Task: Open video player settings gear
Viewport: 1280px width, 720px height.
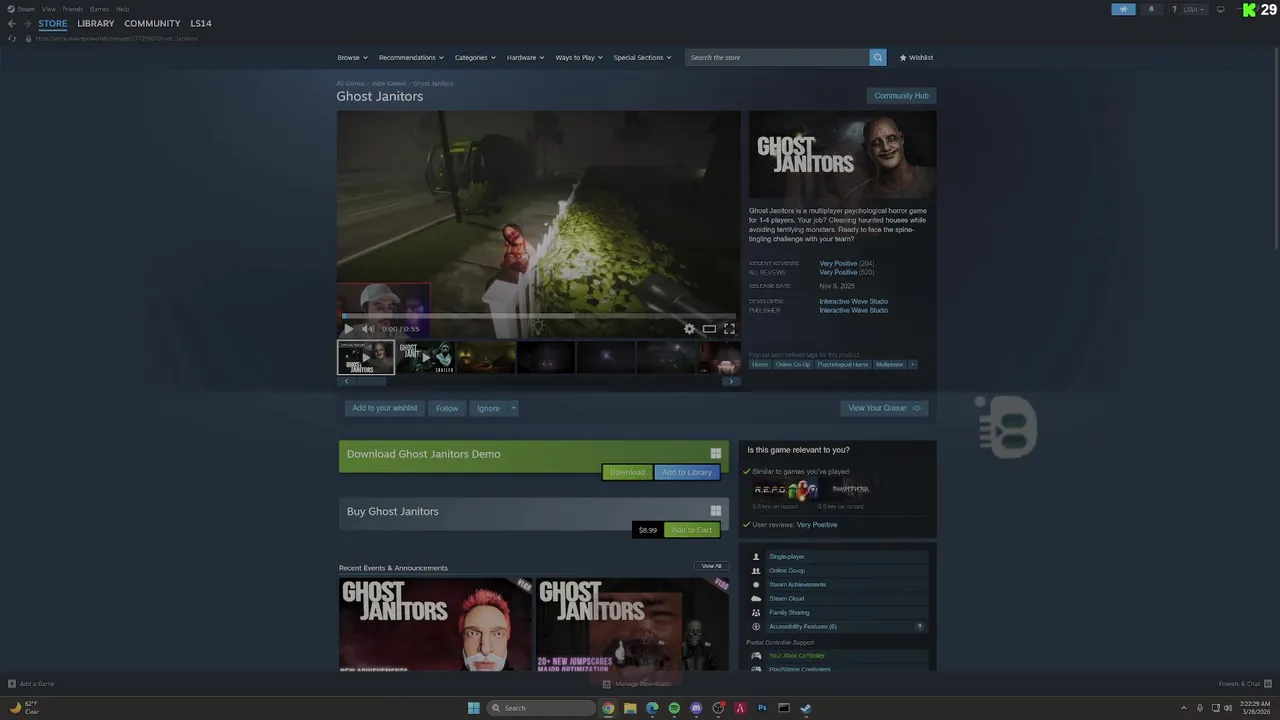Action: (689, 329)
